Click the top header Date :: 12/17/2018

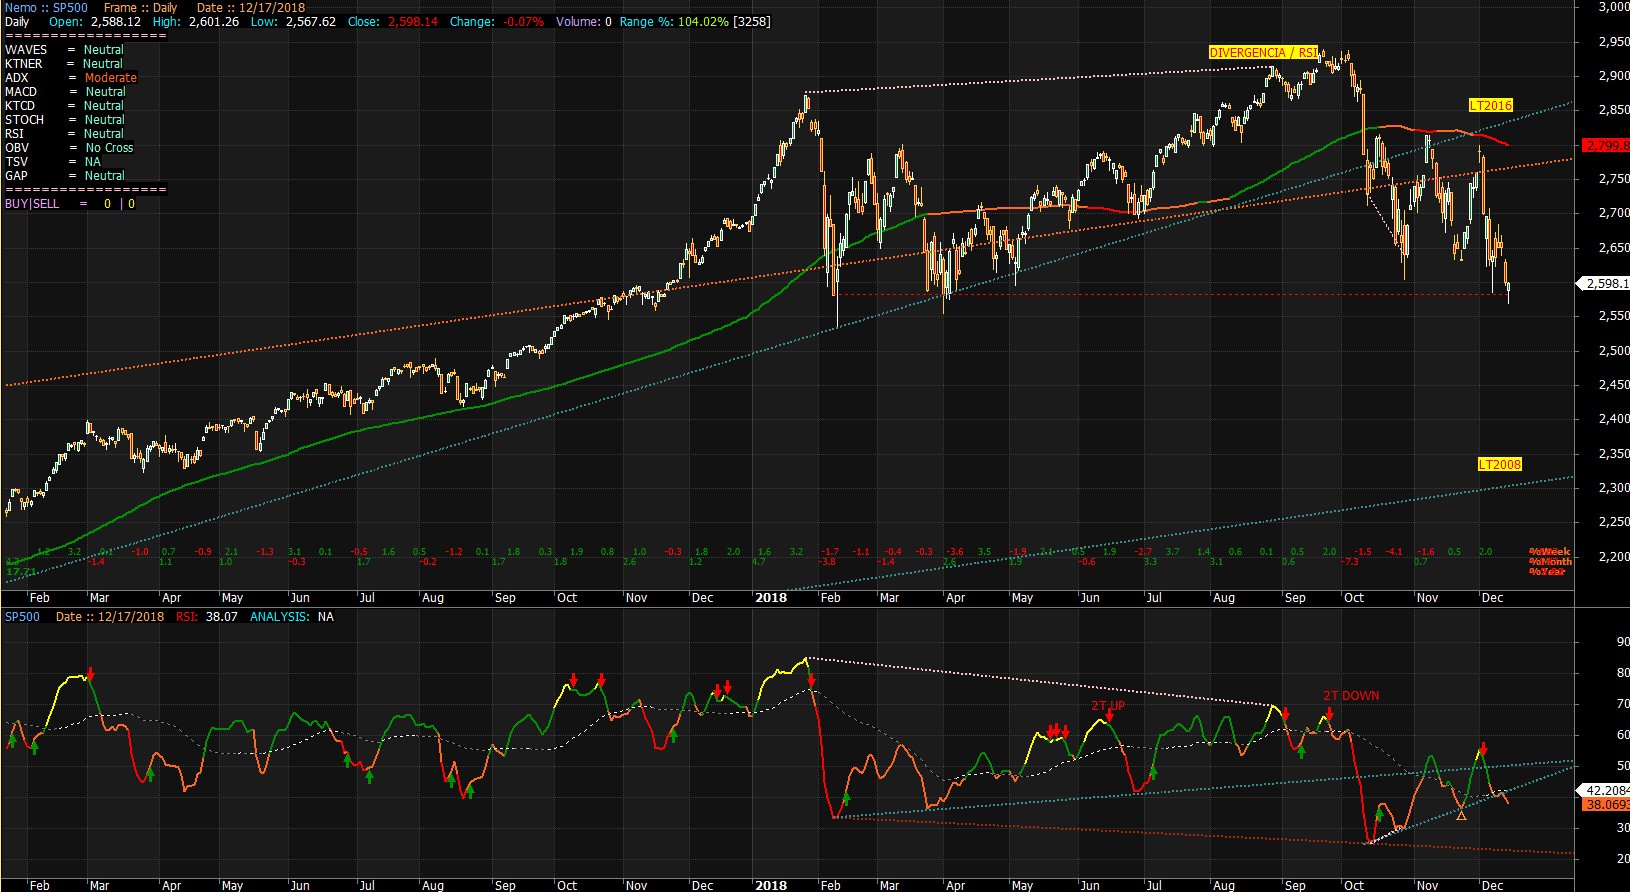tap(251, 7)
